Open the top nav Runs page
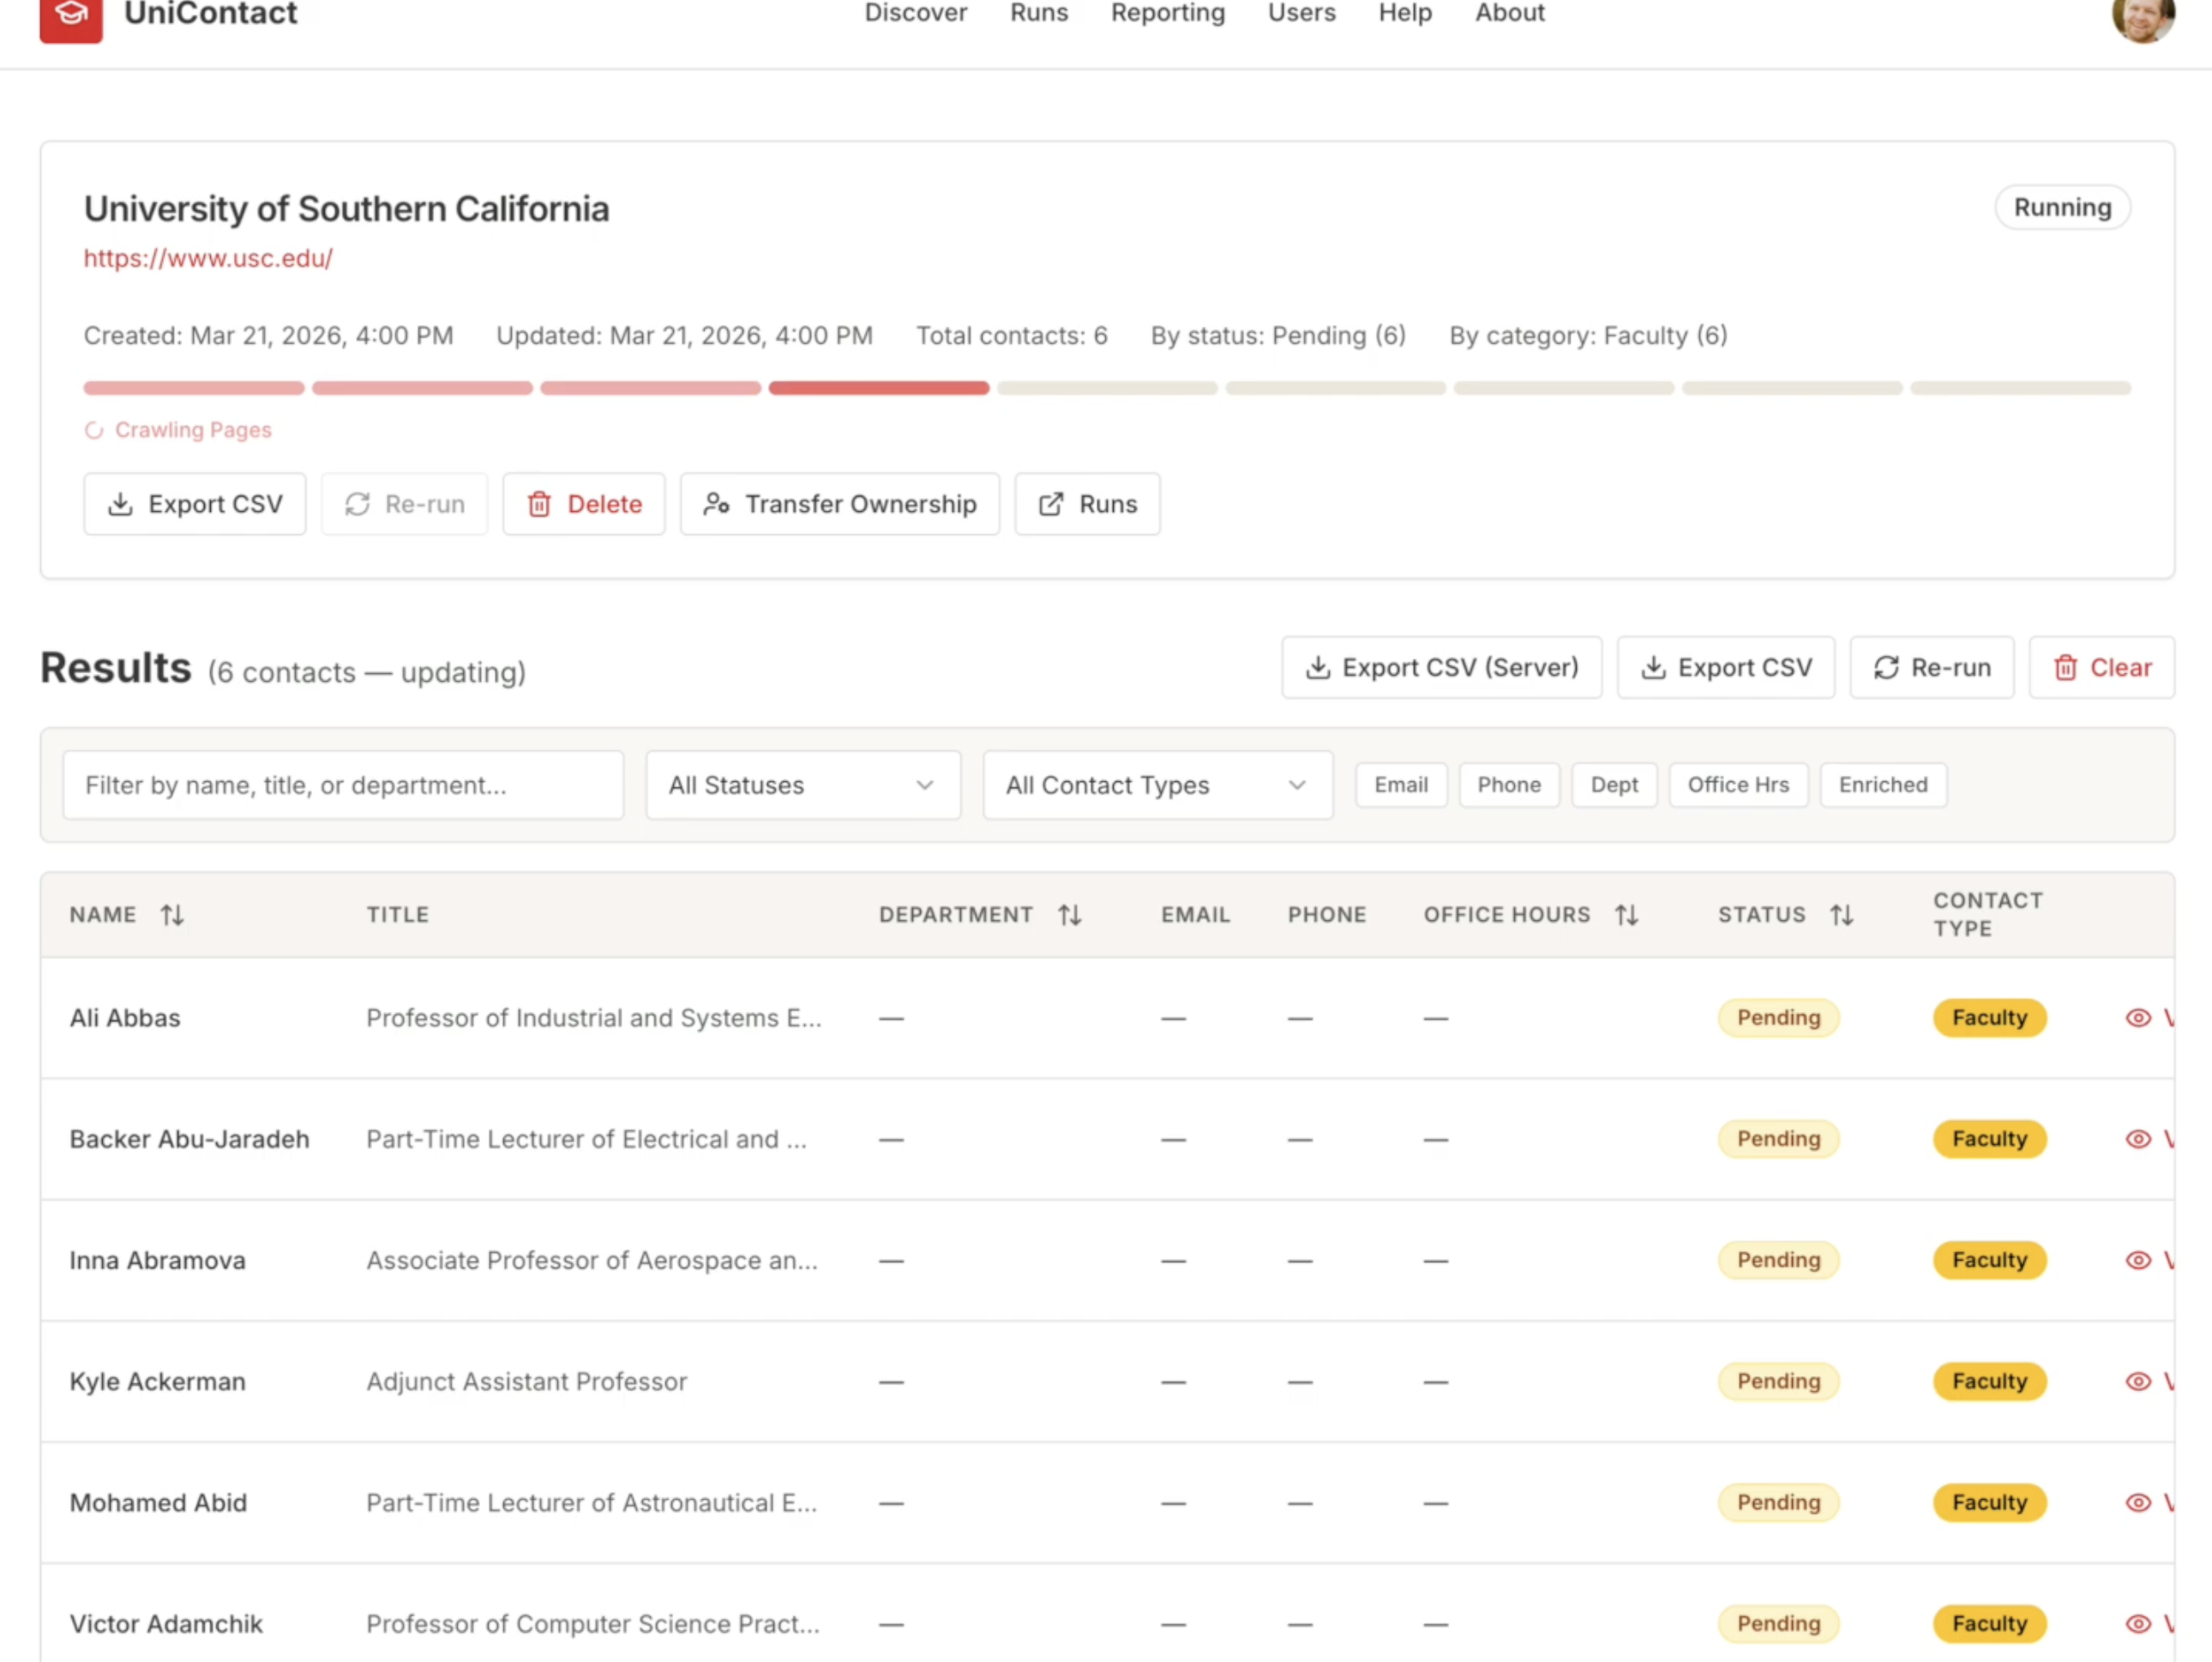The image size is (2212, 1662). tap(1039, 13)
